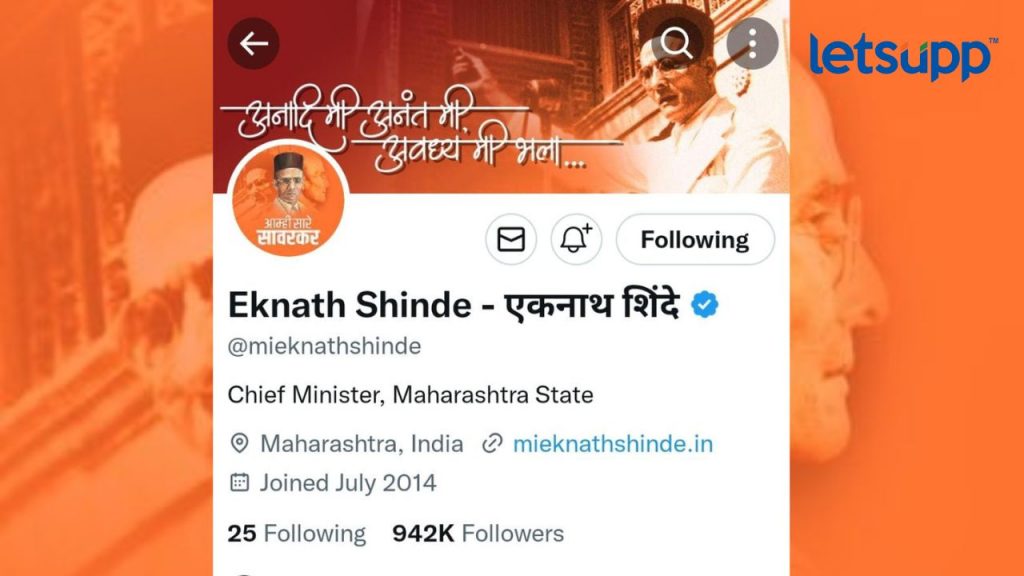
Task: View the 942K Followers list
Action: (x=478, y=534)
